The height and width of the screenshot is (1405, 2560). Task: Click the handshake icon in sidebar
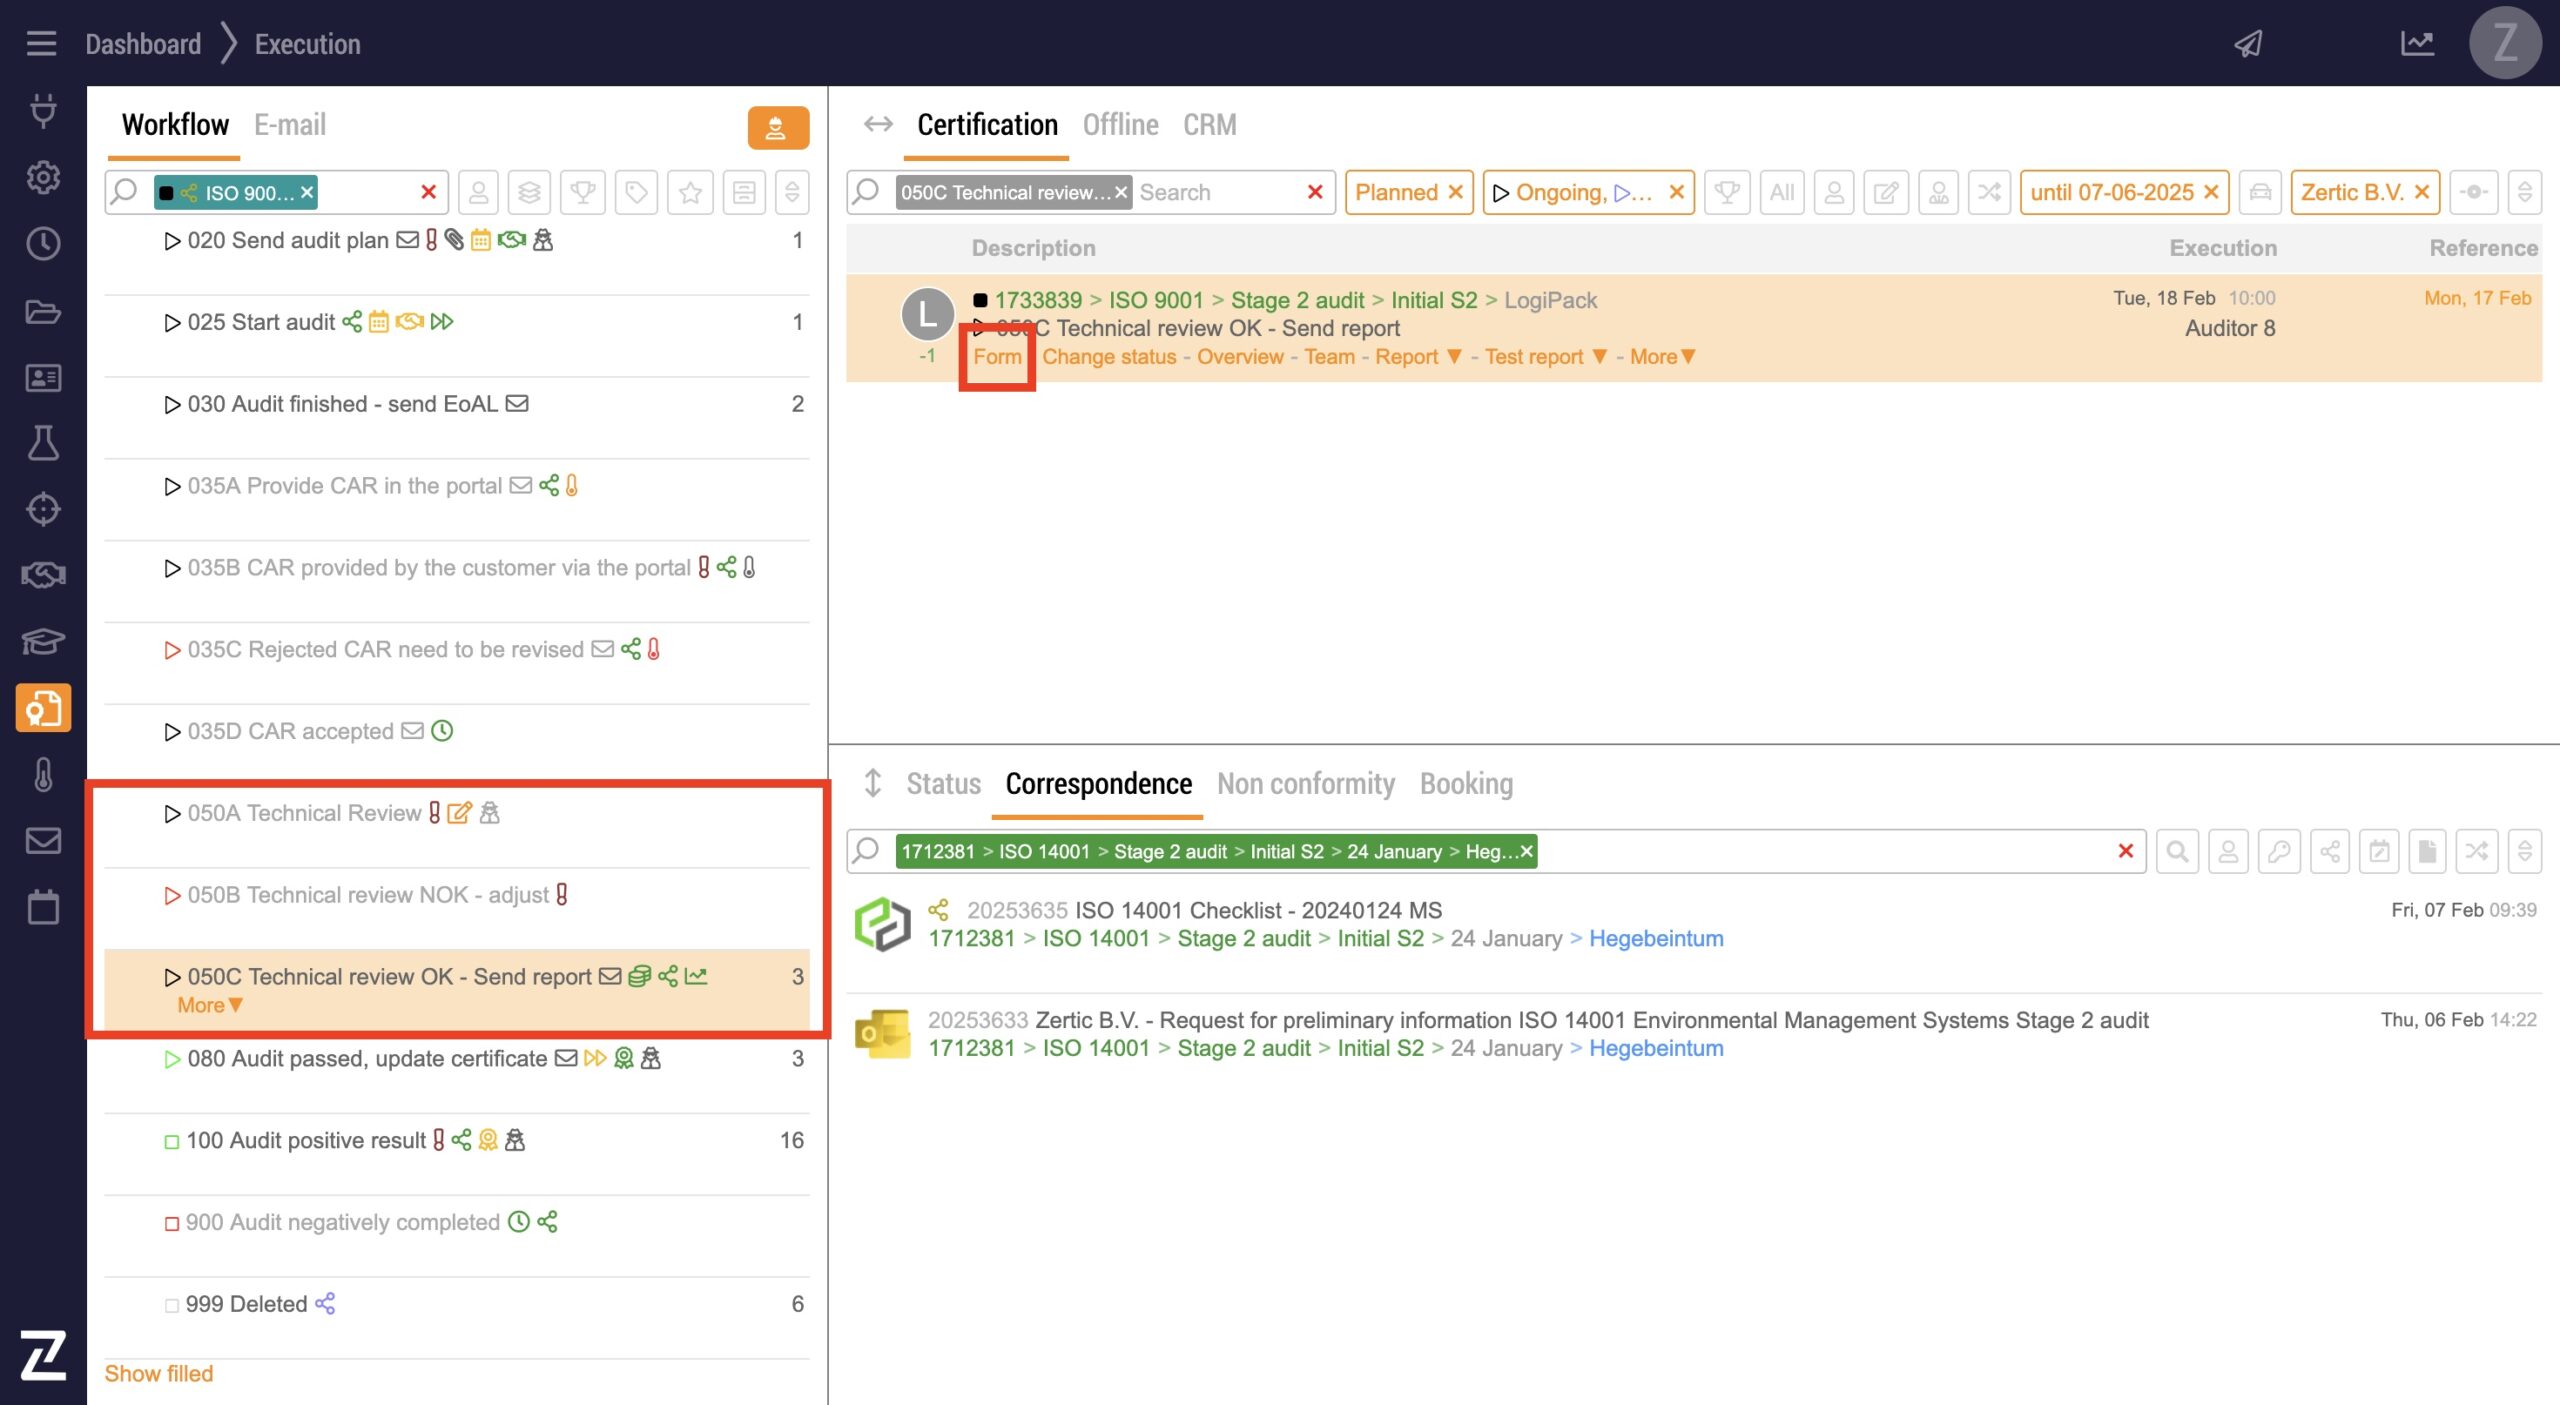tap(43, 575)
